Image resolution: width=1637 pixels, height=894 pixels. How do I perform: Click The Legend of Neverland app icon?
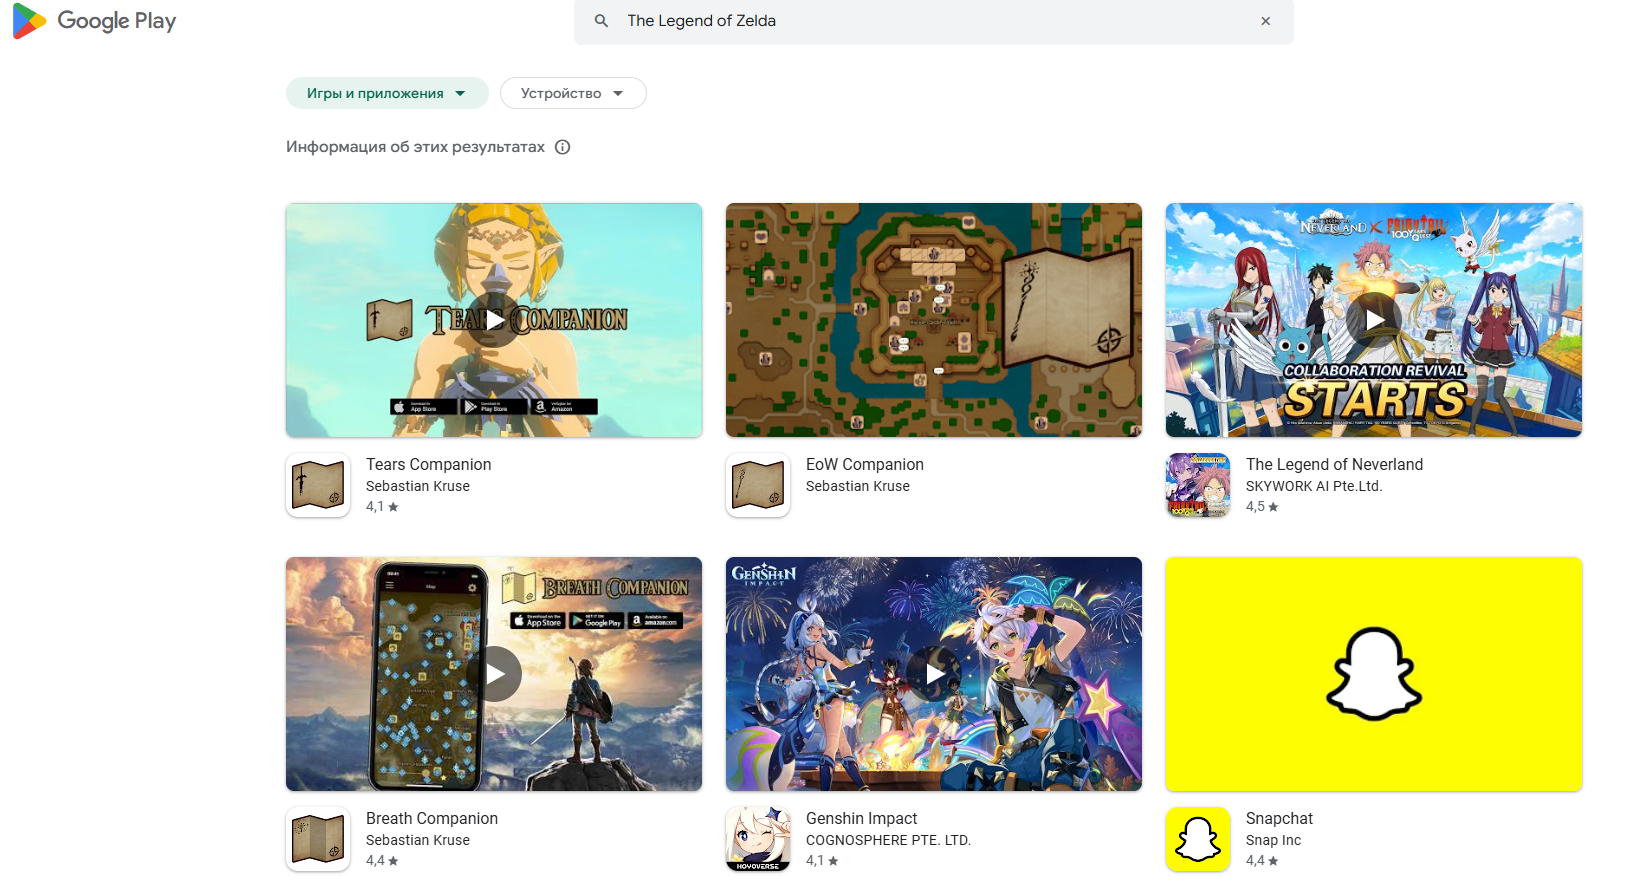(x=1198, y=485)
